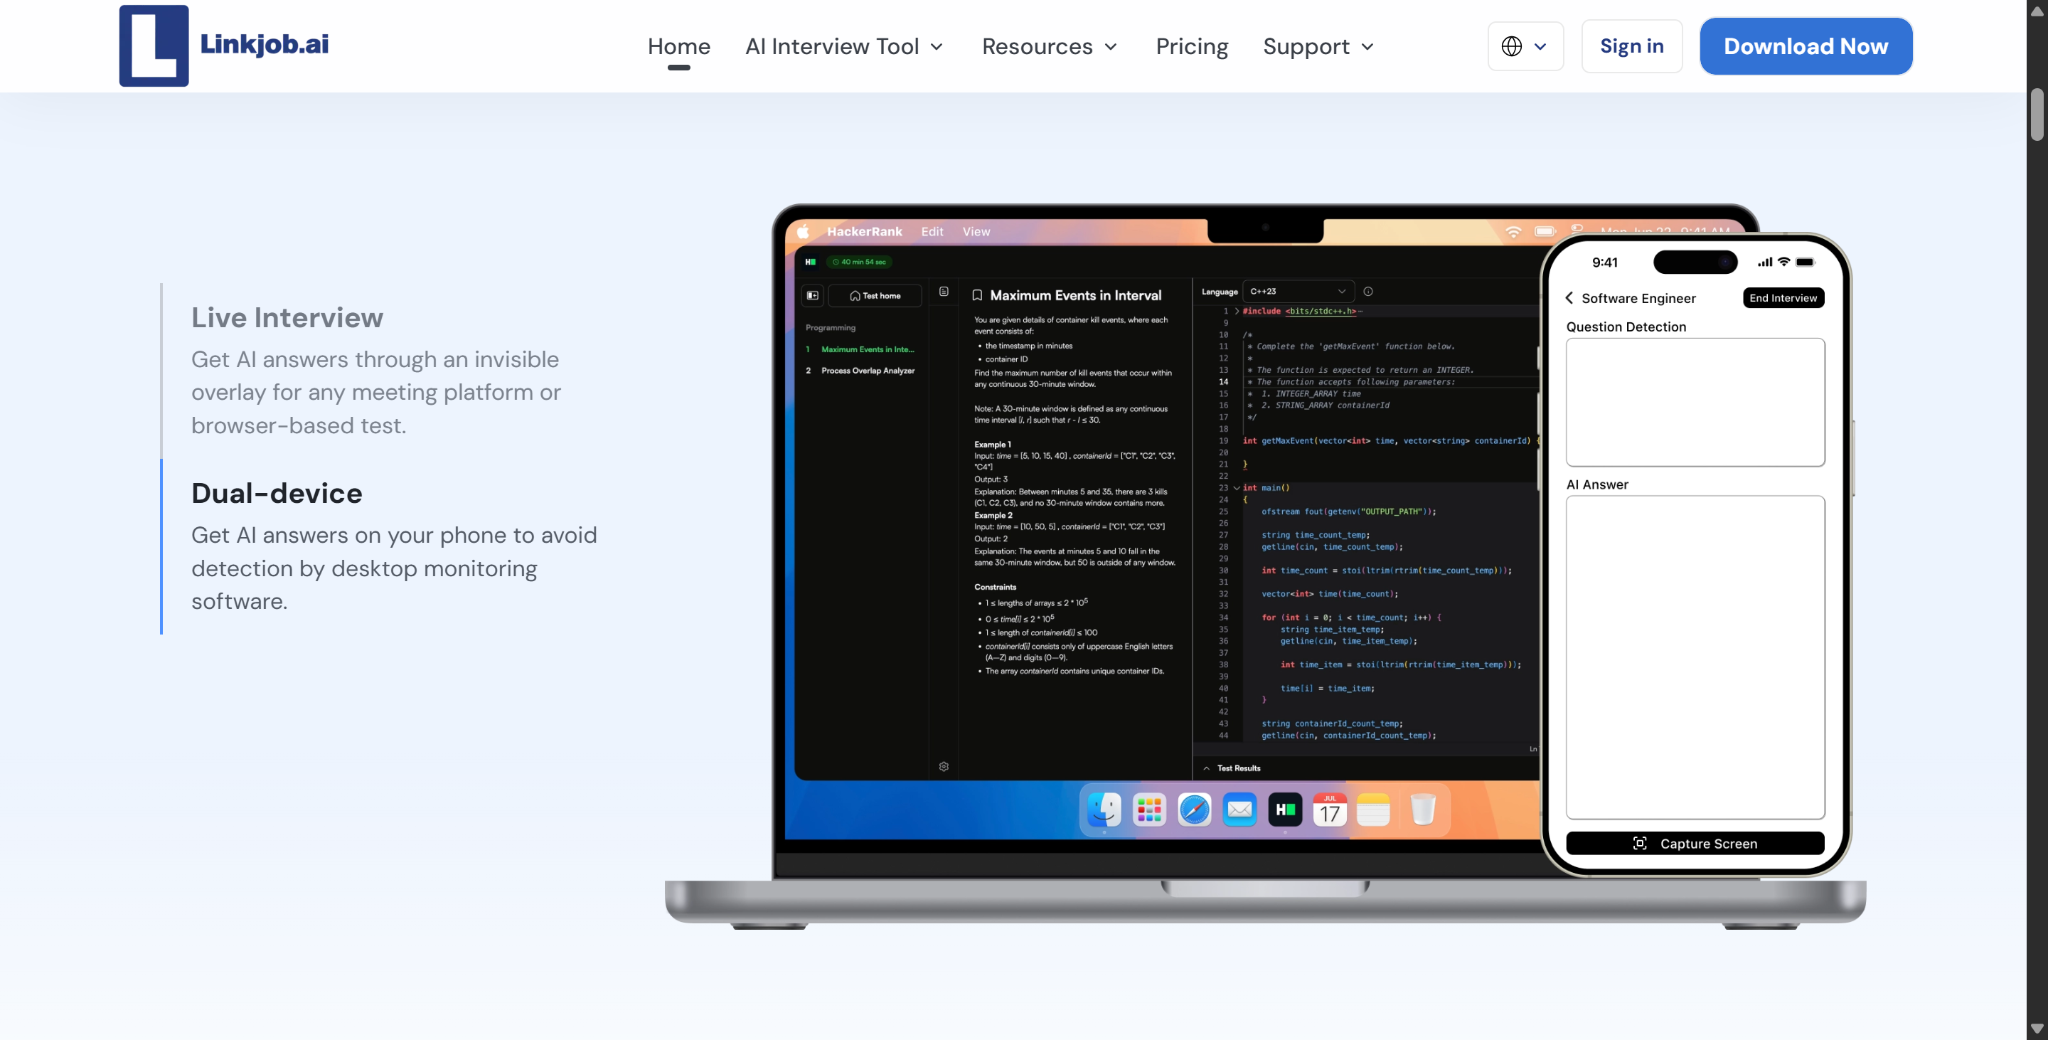The width and height of the screenshot is (2048, 1040).
Task: Expand the Resources menu
Action: (1049, 47)
